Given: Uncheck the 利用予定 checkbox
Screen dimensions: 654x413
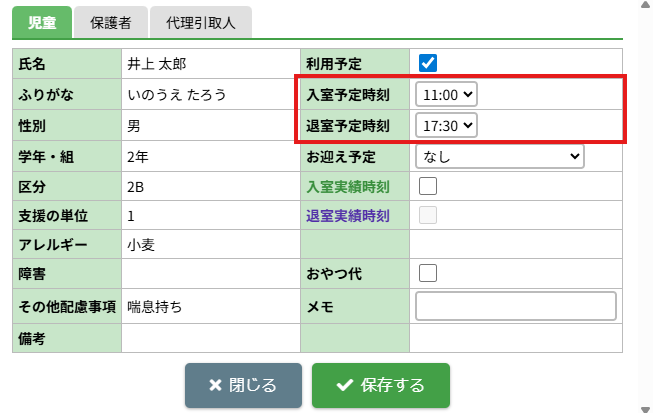Looking at the screenshot, I should (428, 62).
